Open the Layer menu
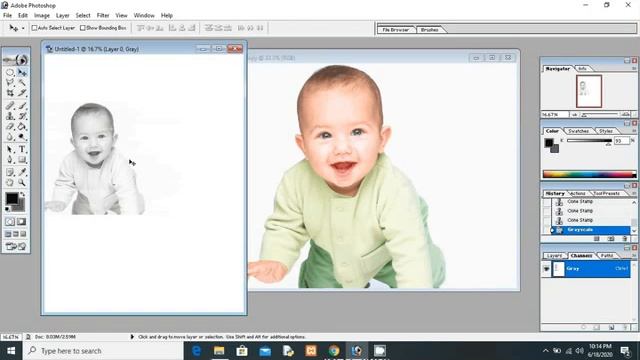Image resolution: width=640 pixels, height=360 pixels. pyautogui.click(x=62, y=15)
